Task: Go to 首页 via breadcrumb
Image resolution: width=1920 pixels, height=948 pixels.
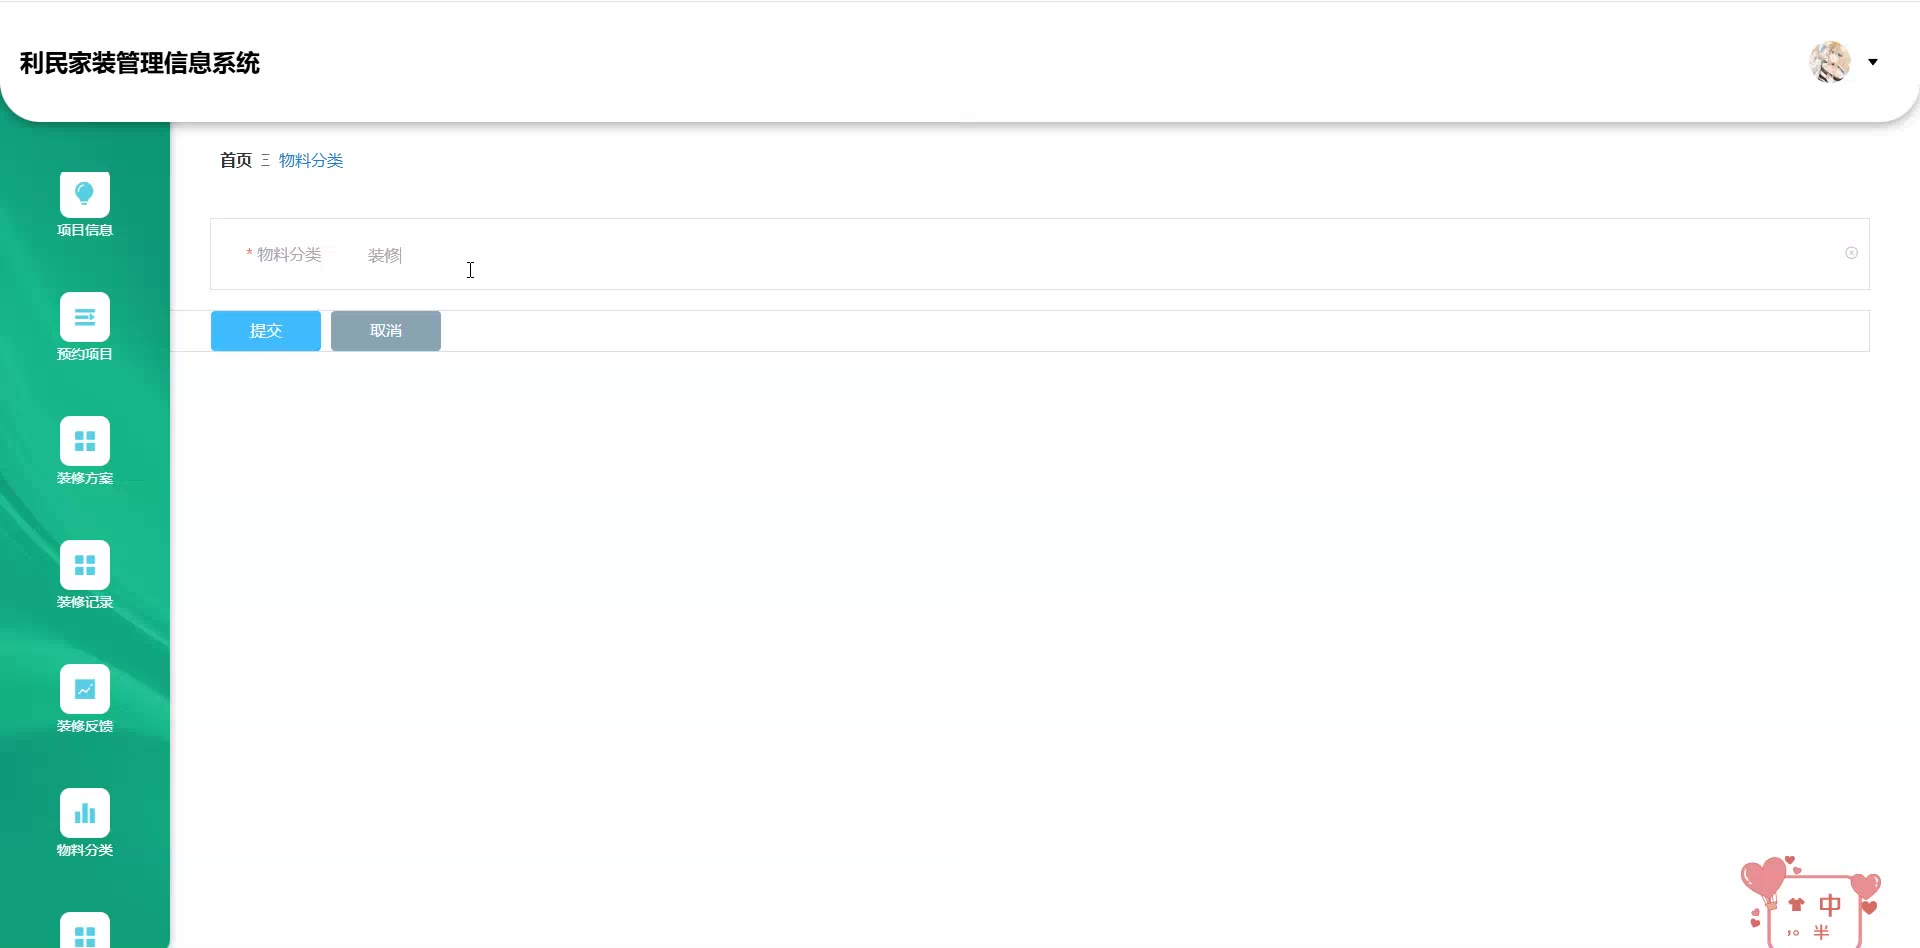Action: 236,160
